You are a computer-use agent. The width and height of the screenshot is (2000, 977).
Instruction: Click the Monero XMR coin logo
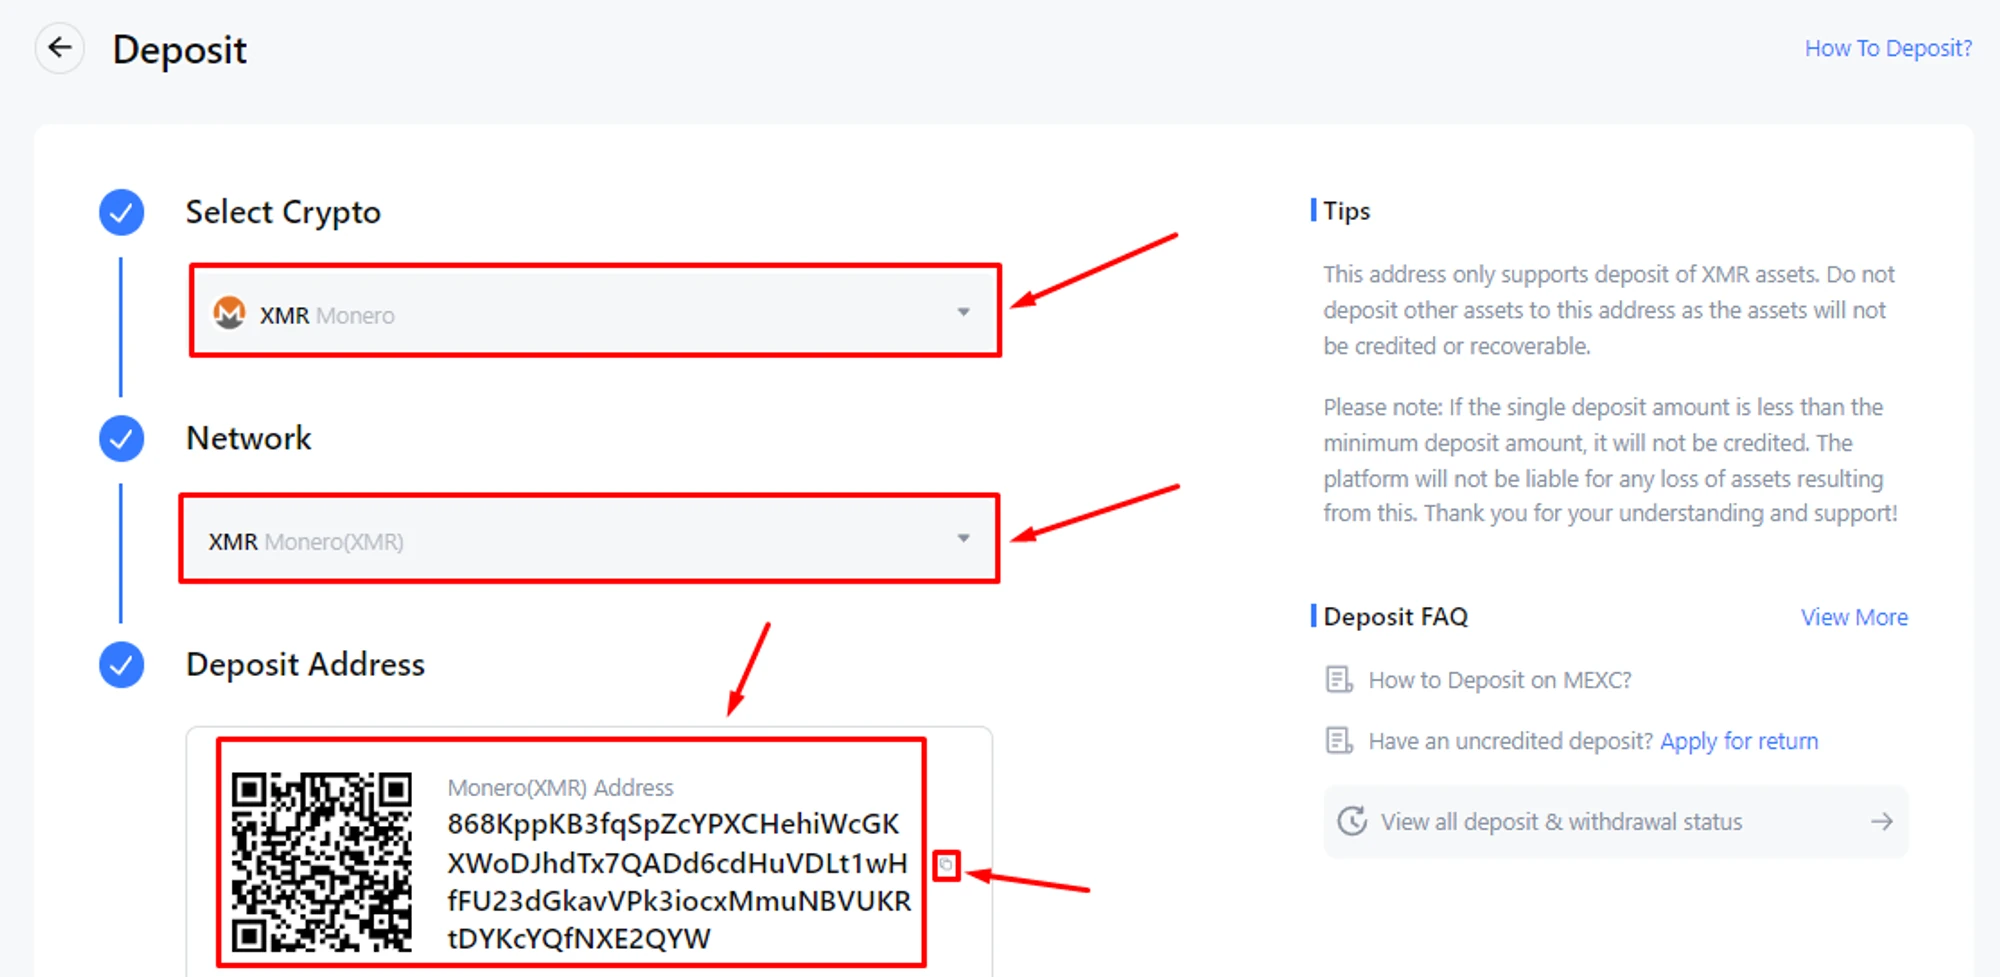(x=230, y=313)
